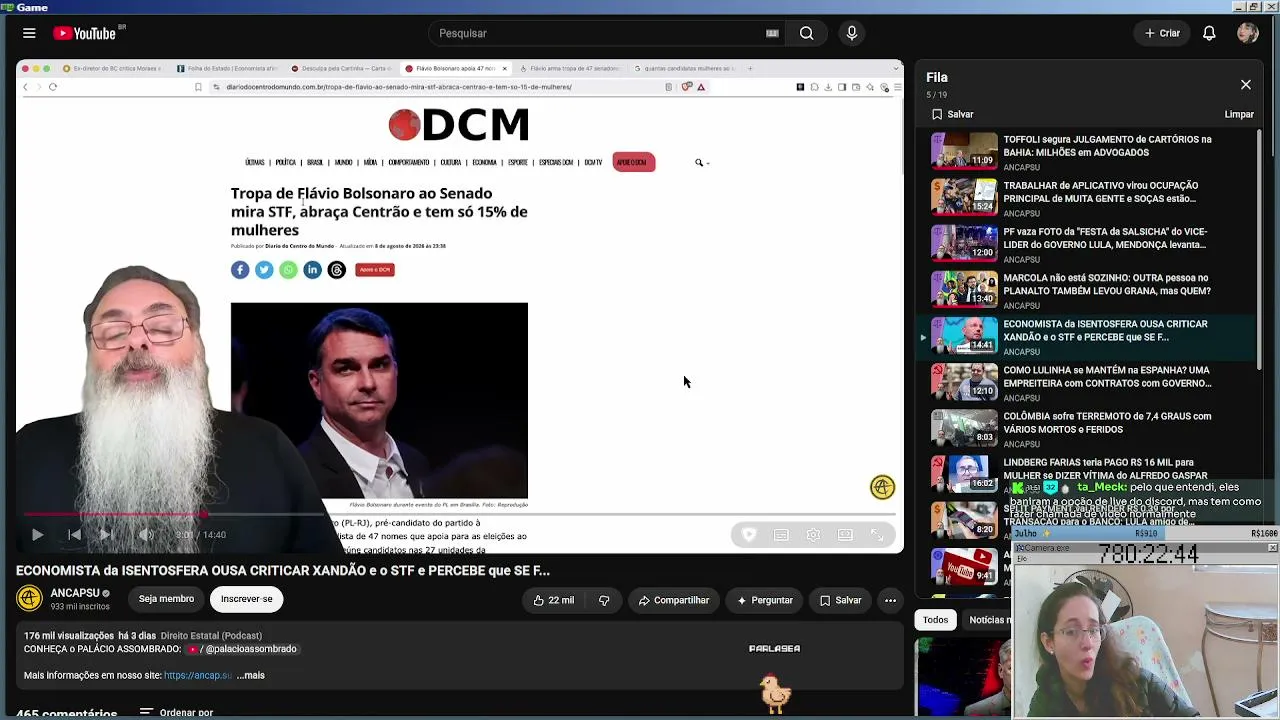Toggle subtitles in the player

pyautogui.click(x=781, y=535)
